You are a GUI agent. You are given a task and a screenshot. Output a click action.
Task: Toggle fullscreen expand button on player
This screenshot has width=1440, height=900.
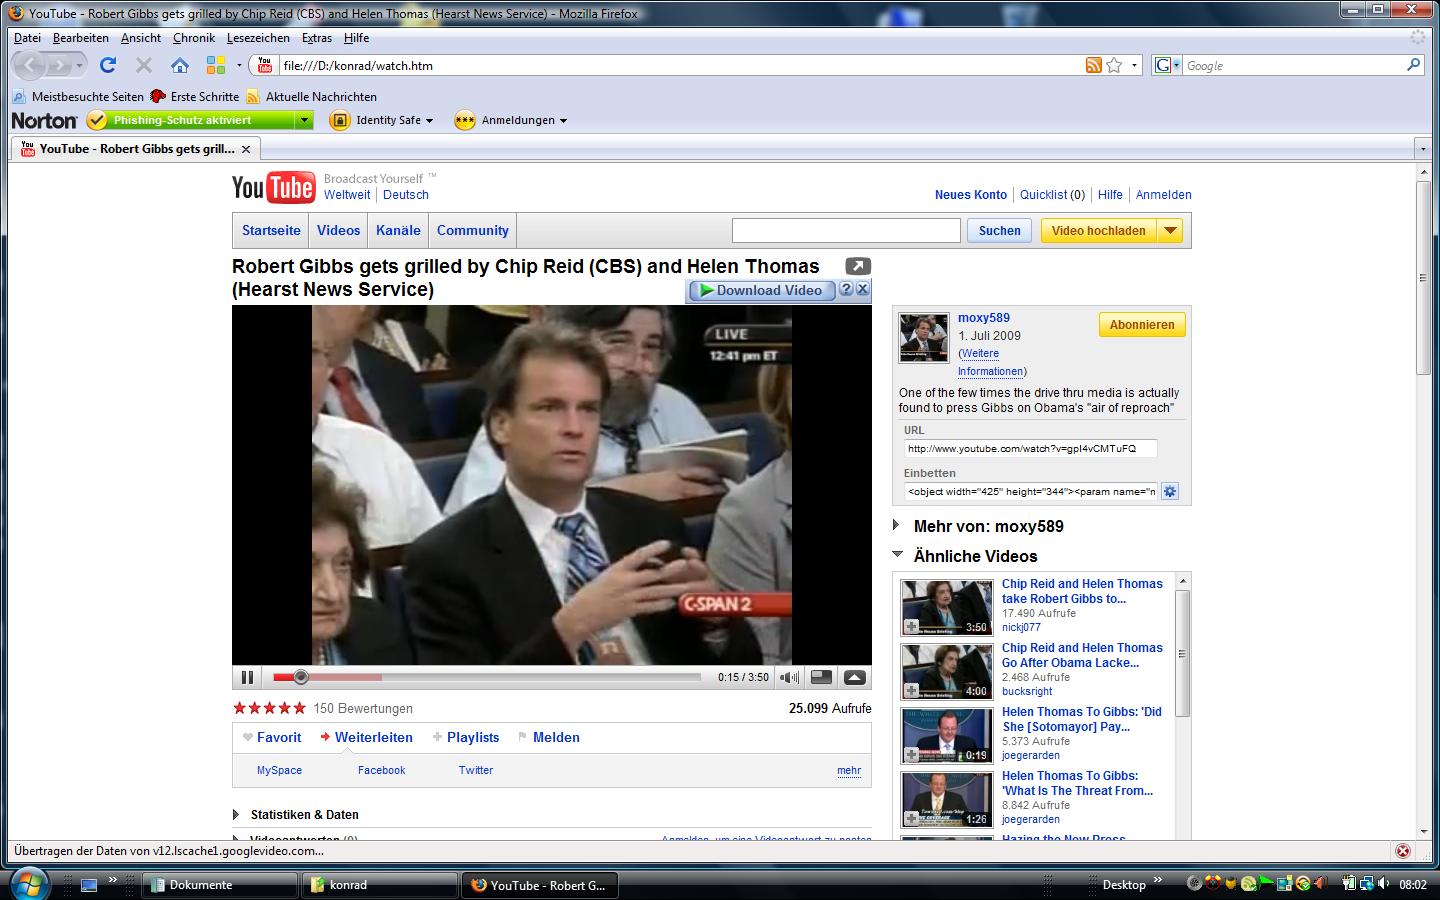[854, 677]
